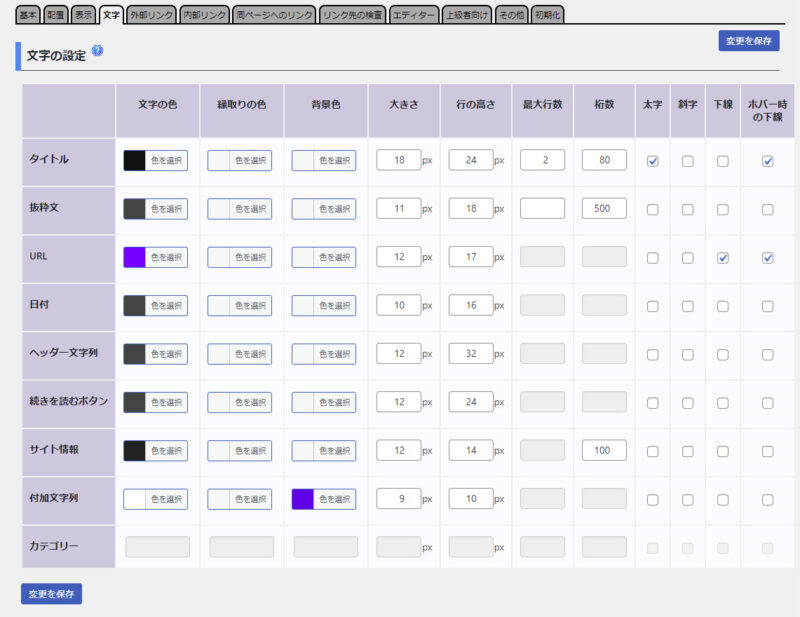Uncheck the 太字 checkbox for タイトル
800x617 pixels.
pyautogui.click(x=653, y=161)
